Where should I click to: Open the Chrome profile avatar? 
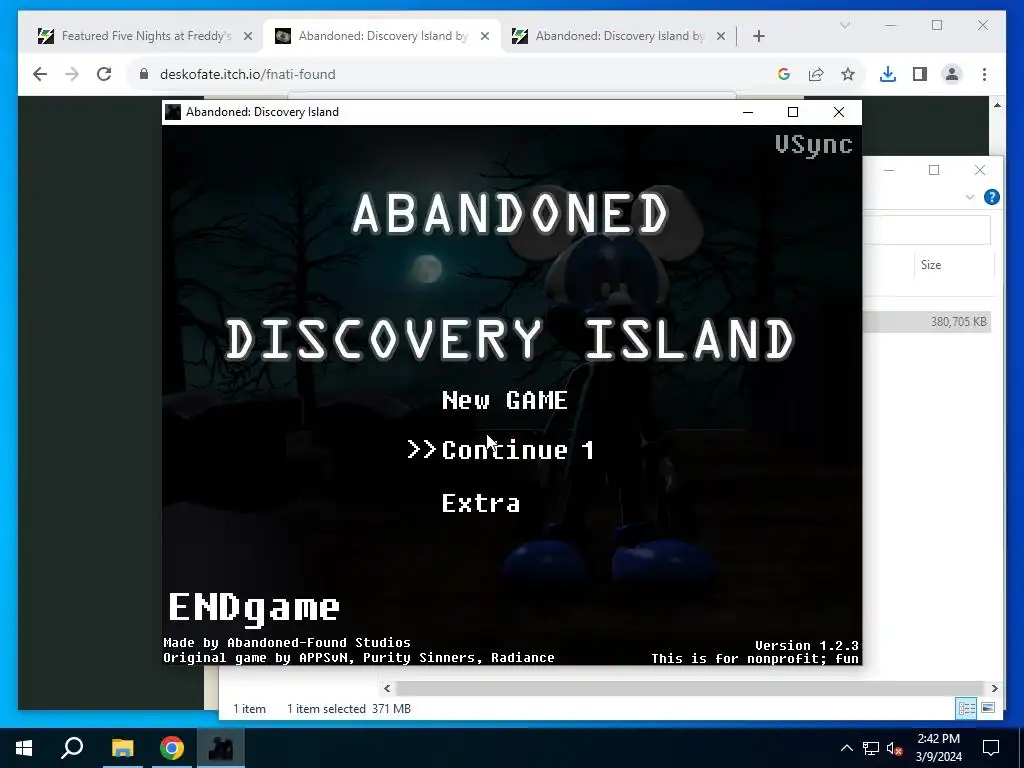[x=952, y=74]
